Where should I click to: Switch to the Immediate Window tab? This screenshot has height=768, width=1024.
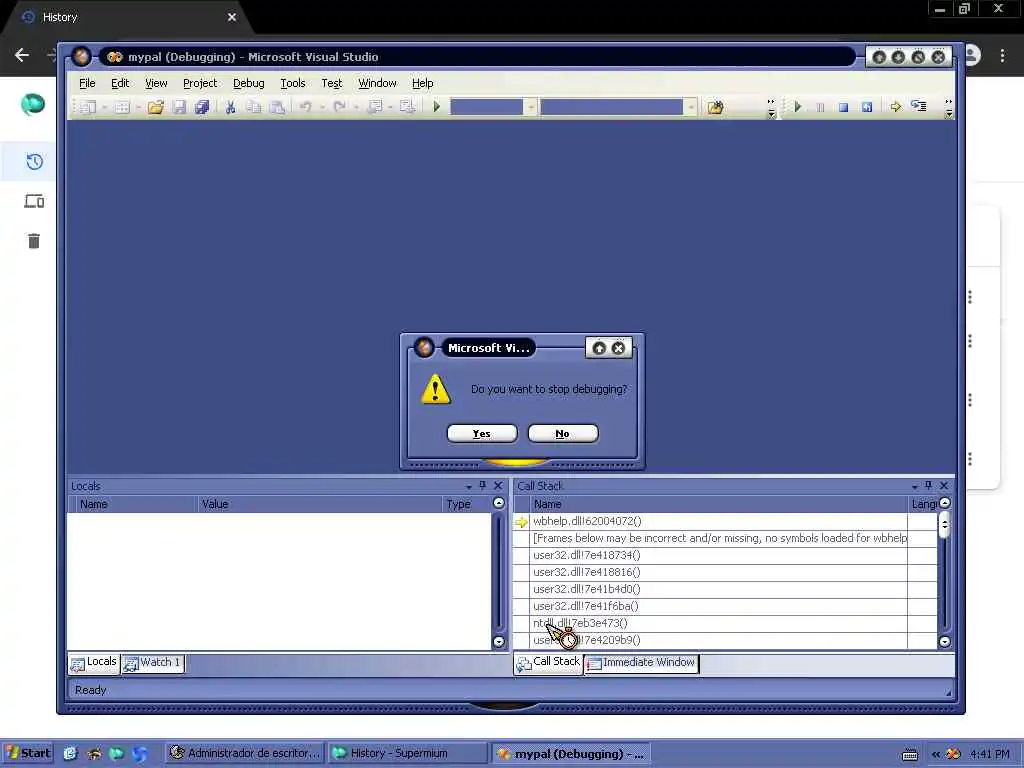coord(641,663)
